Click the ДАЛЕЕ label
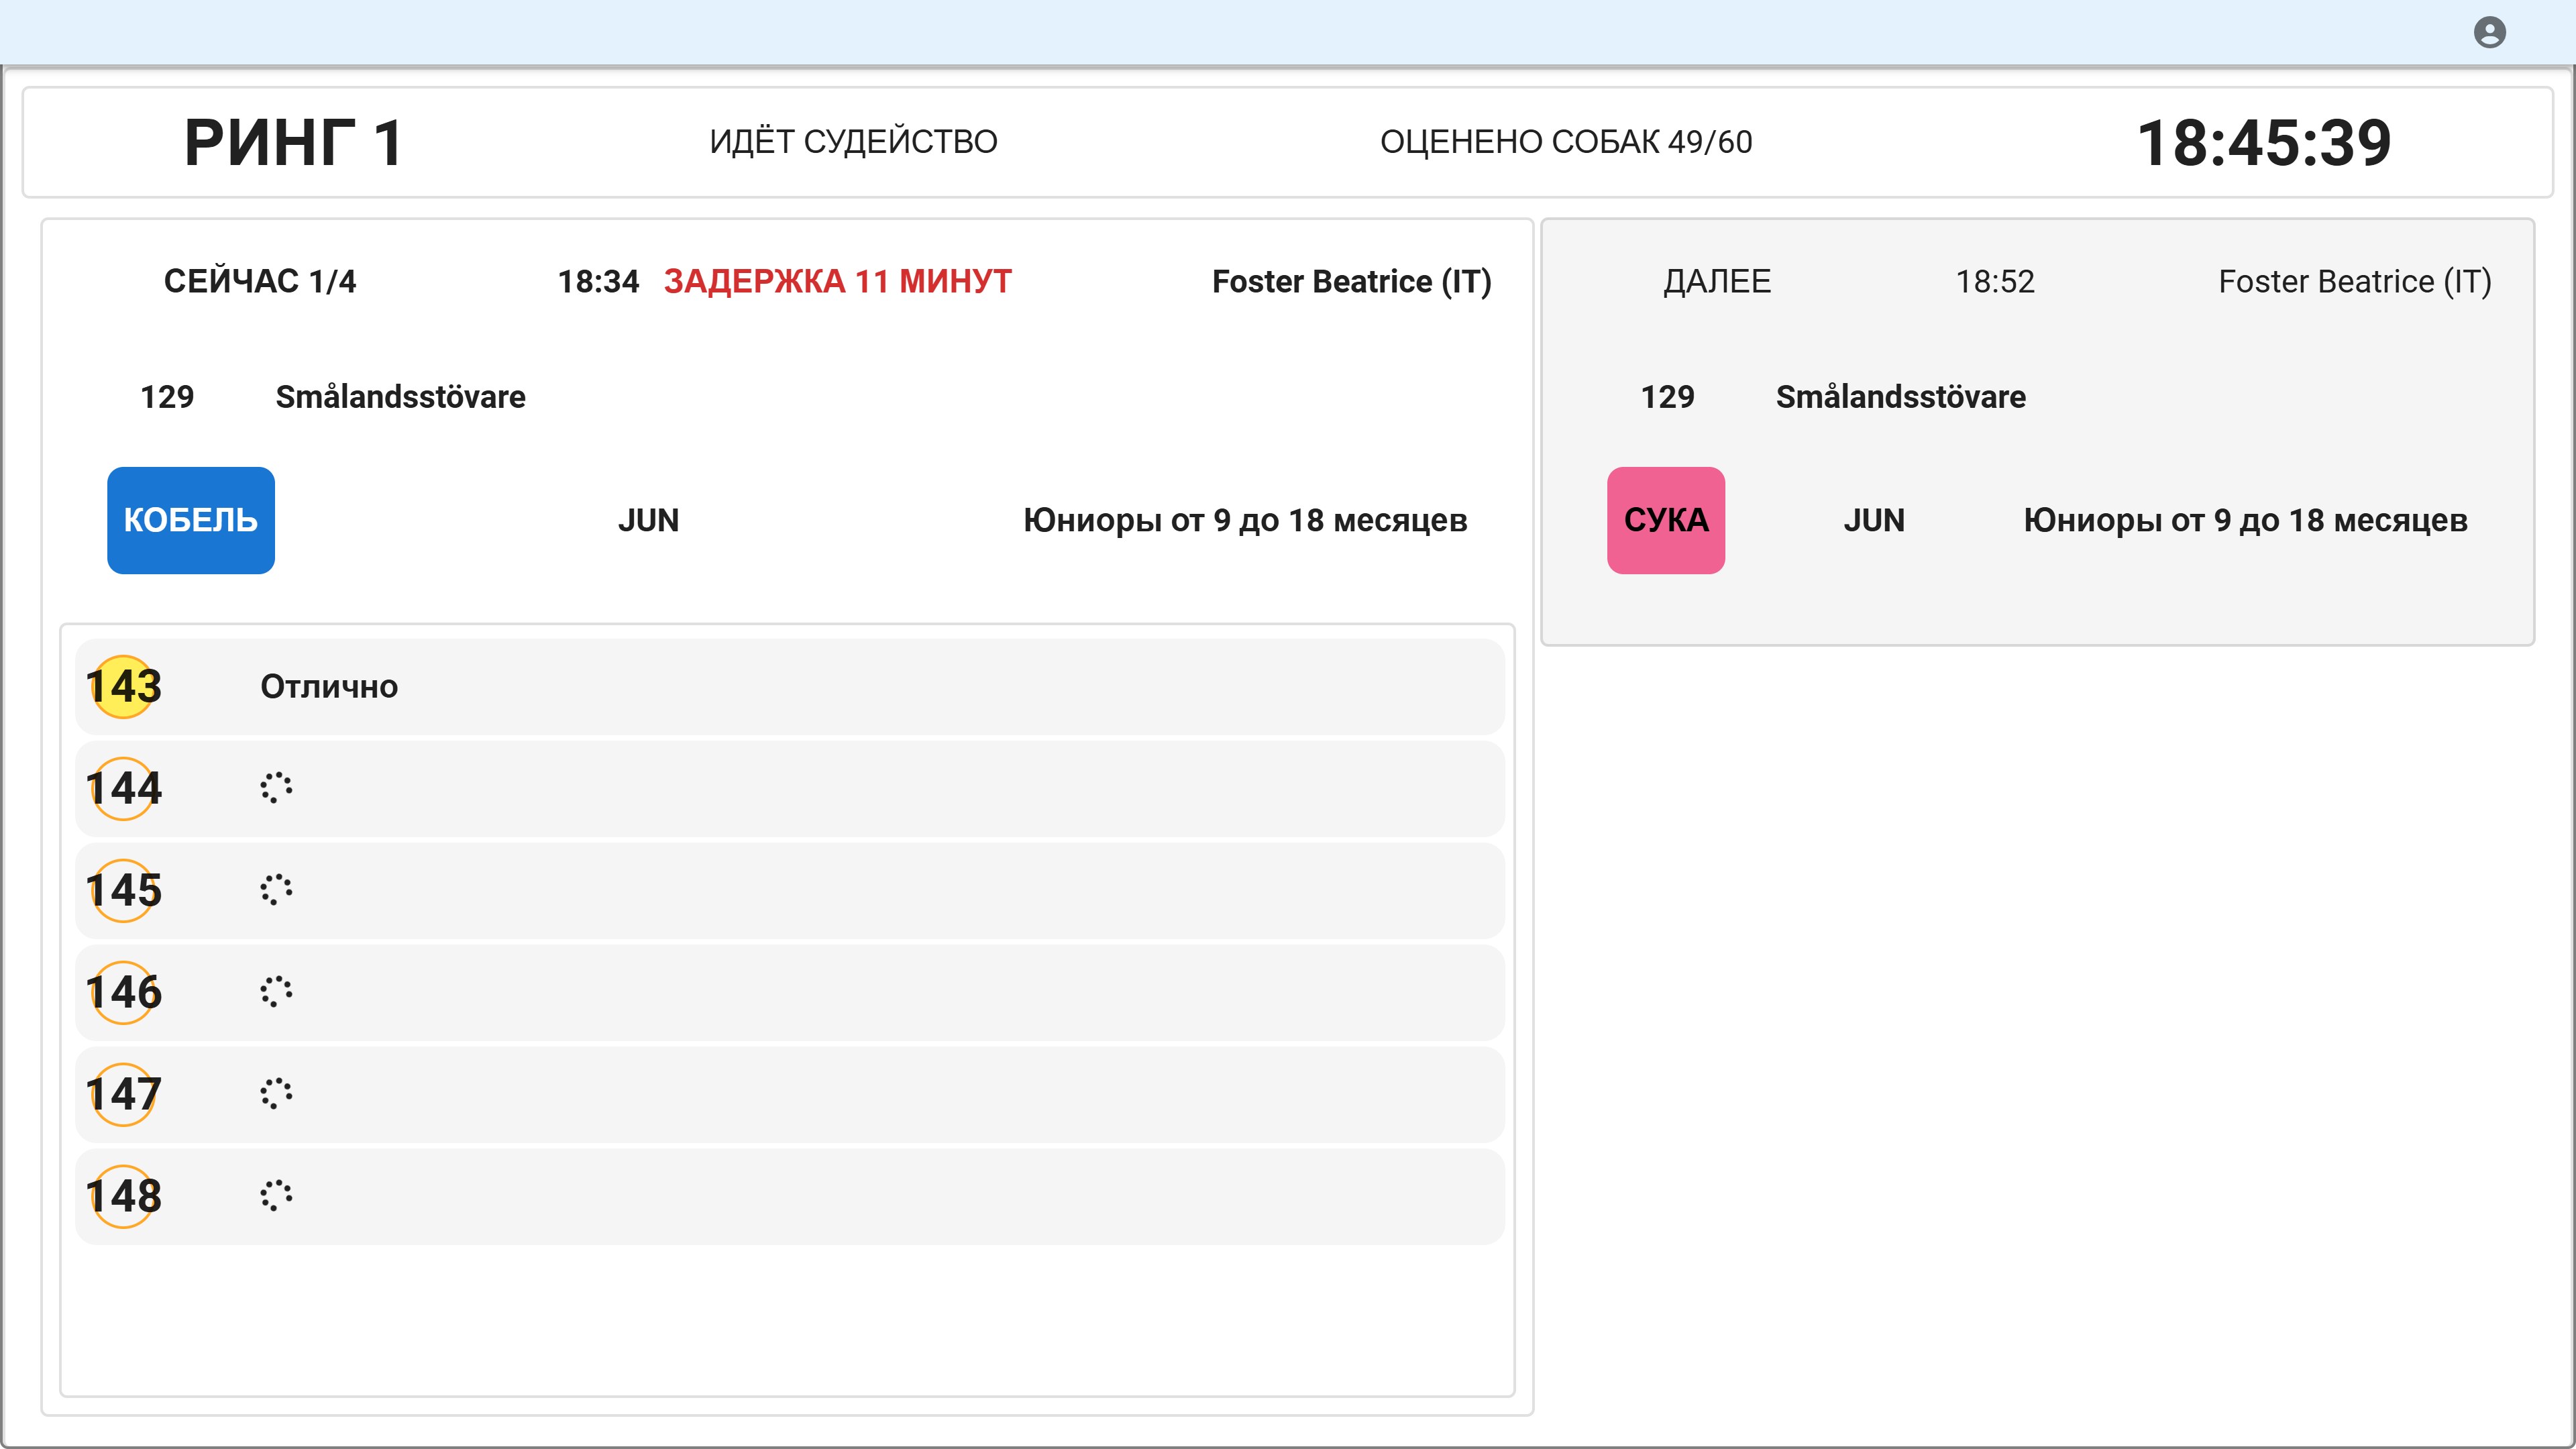This screenshot has width=2576, height=1449. (1717, 282)
